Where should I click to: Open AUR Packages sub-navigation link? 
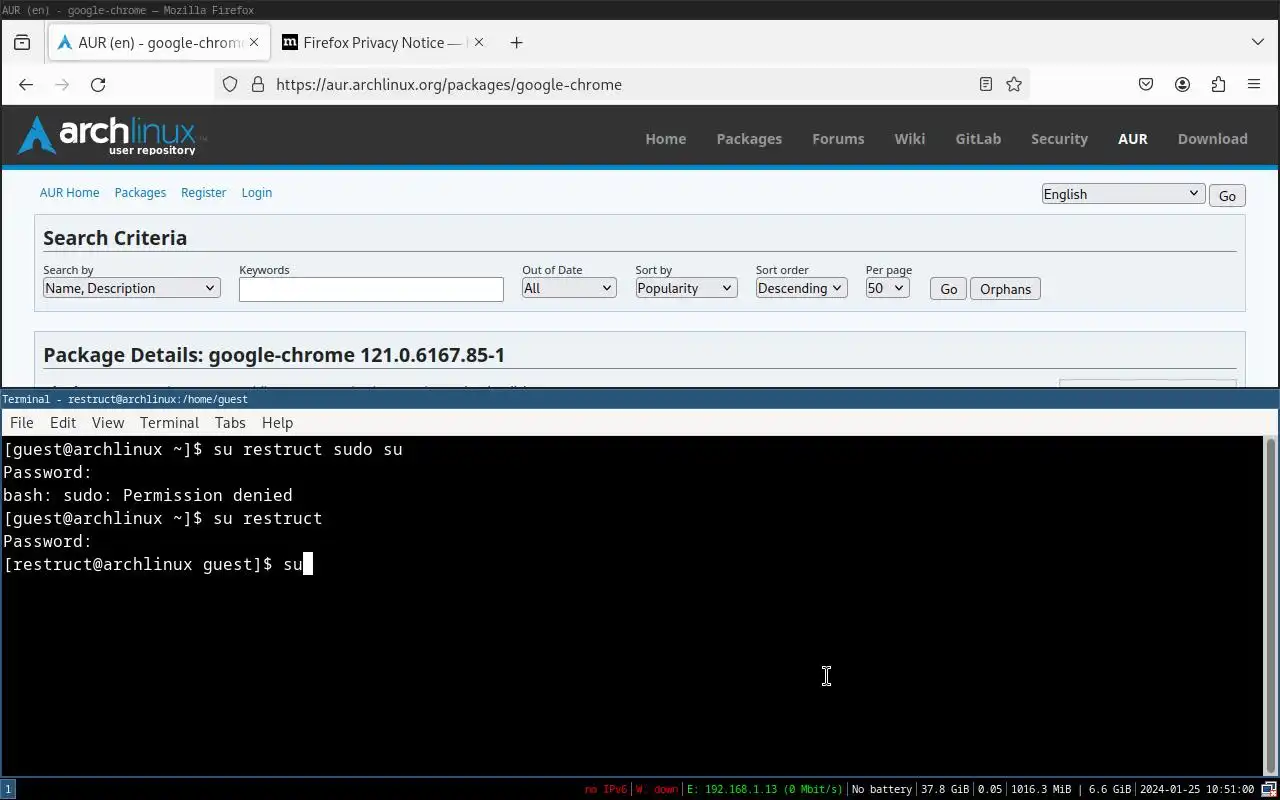140,192
